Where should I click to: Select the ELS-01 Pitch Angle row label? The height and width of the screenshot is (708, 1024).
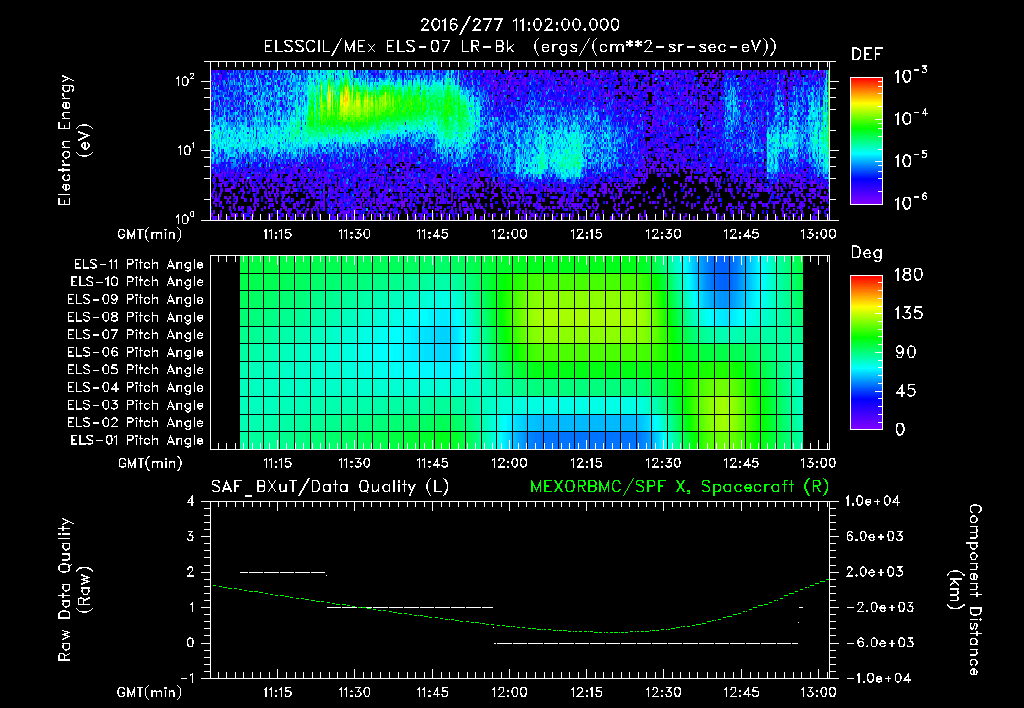137,440
